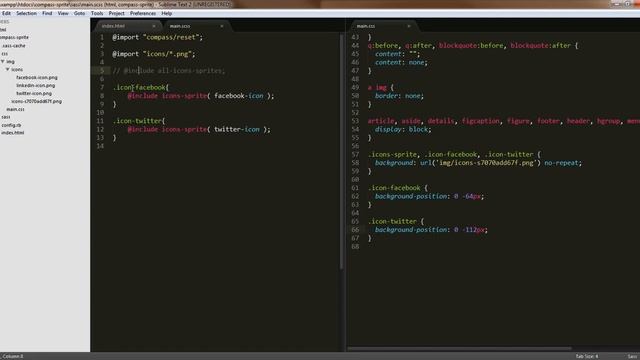Click the @import "compass/reset" line

[158, 37]
